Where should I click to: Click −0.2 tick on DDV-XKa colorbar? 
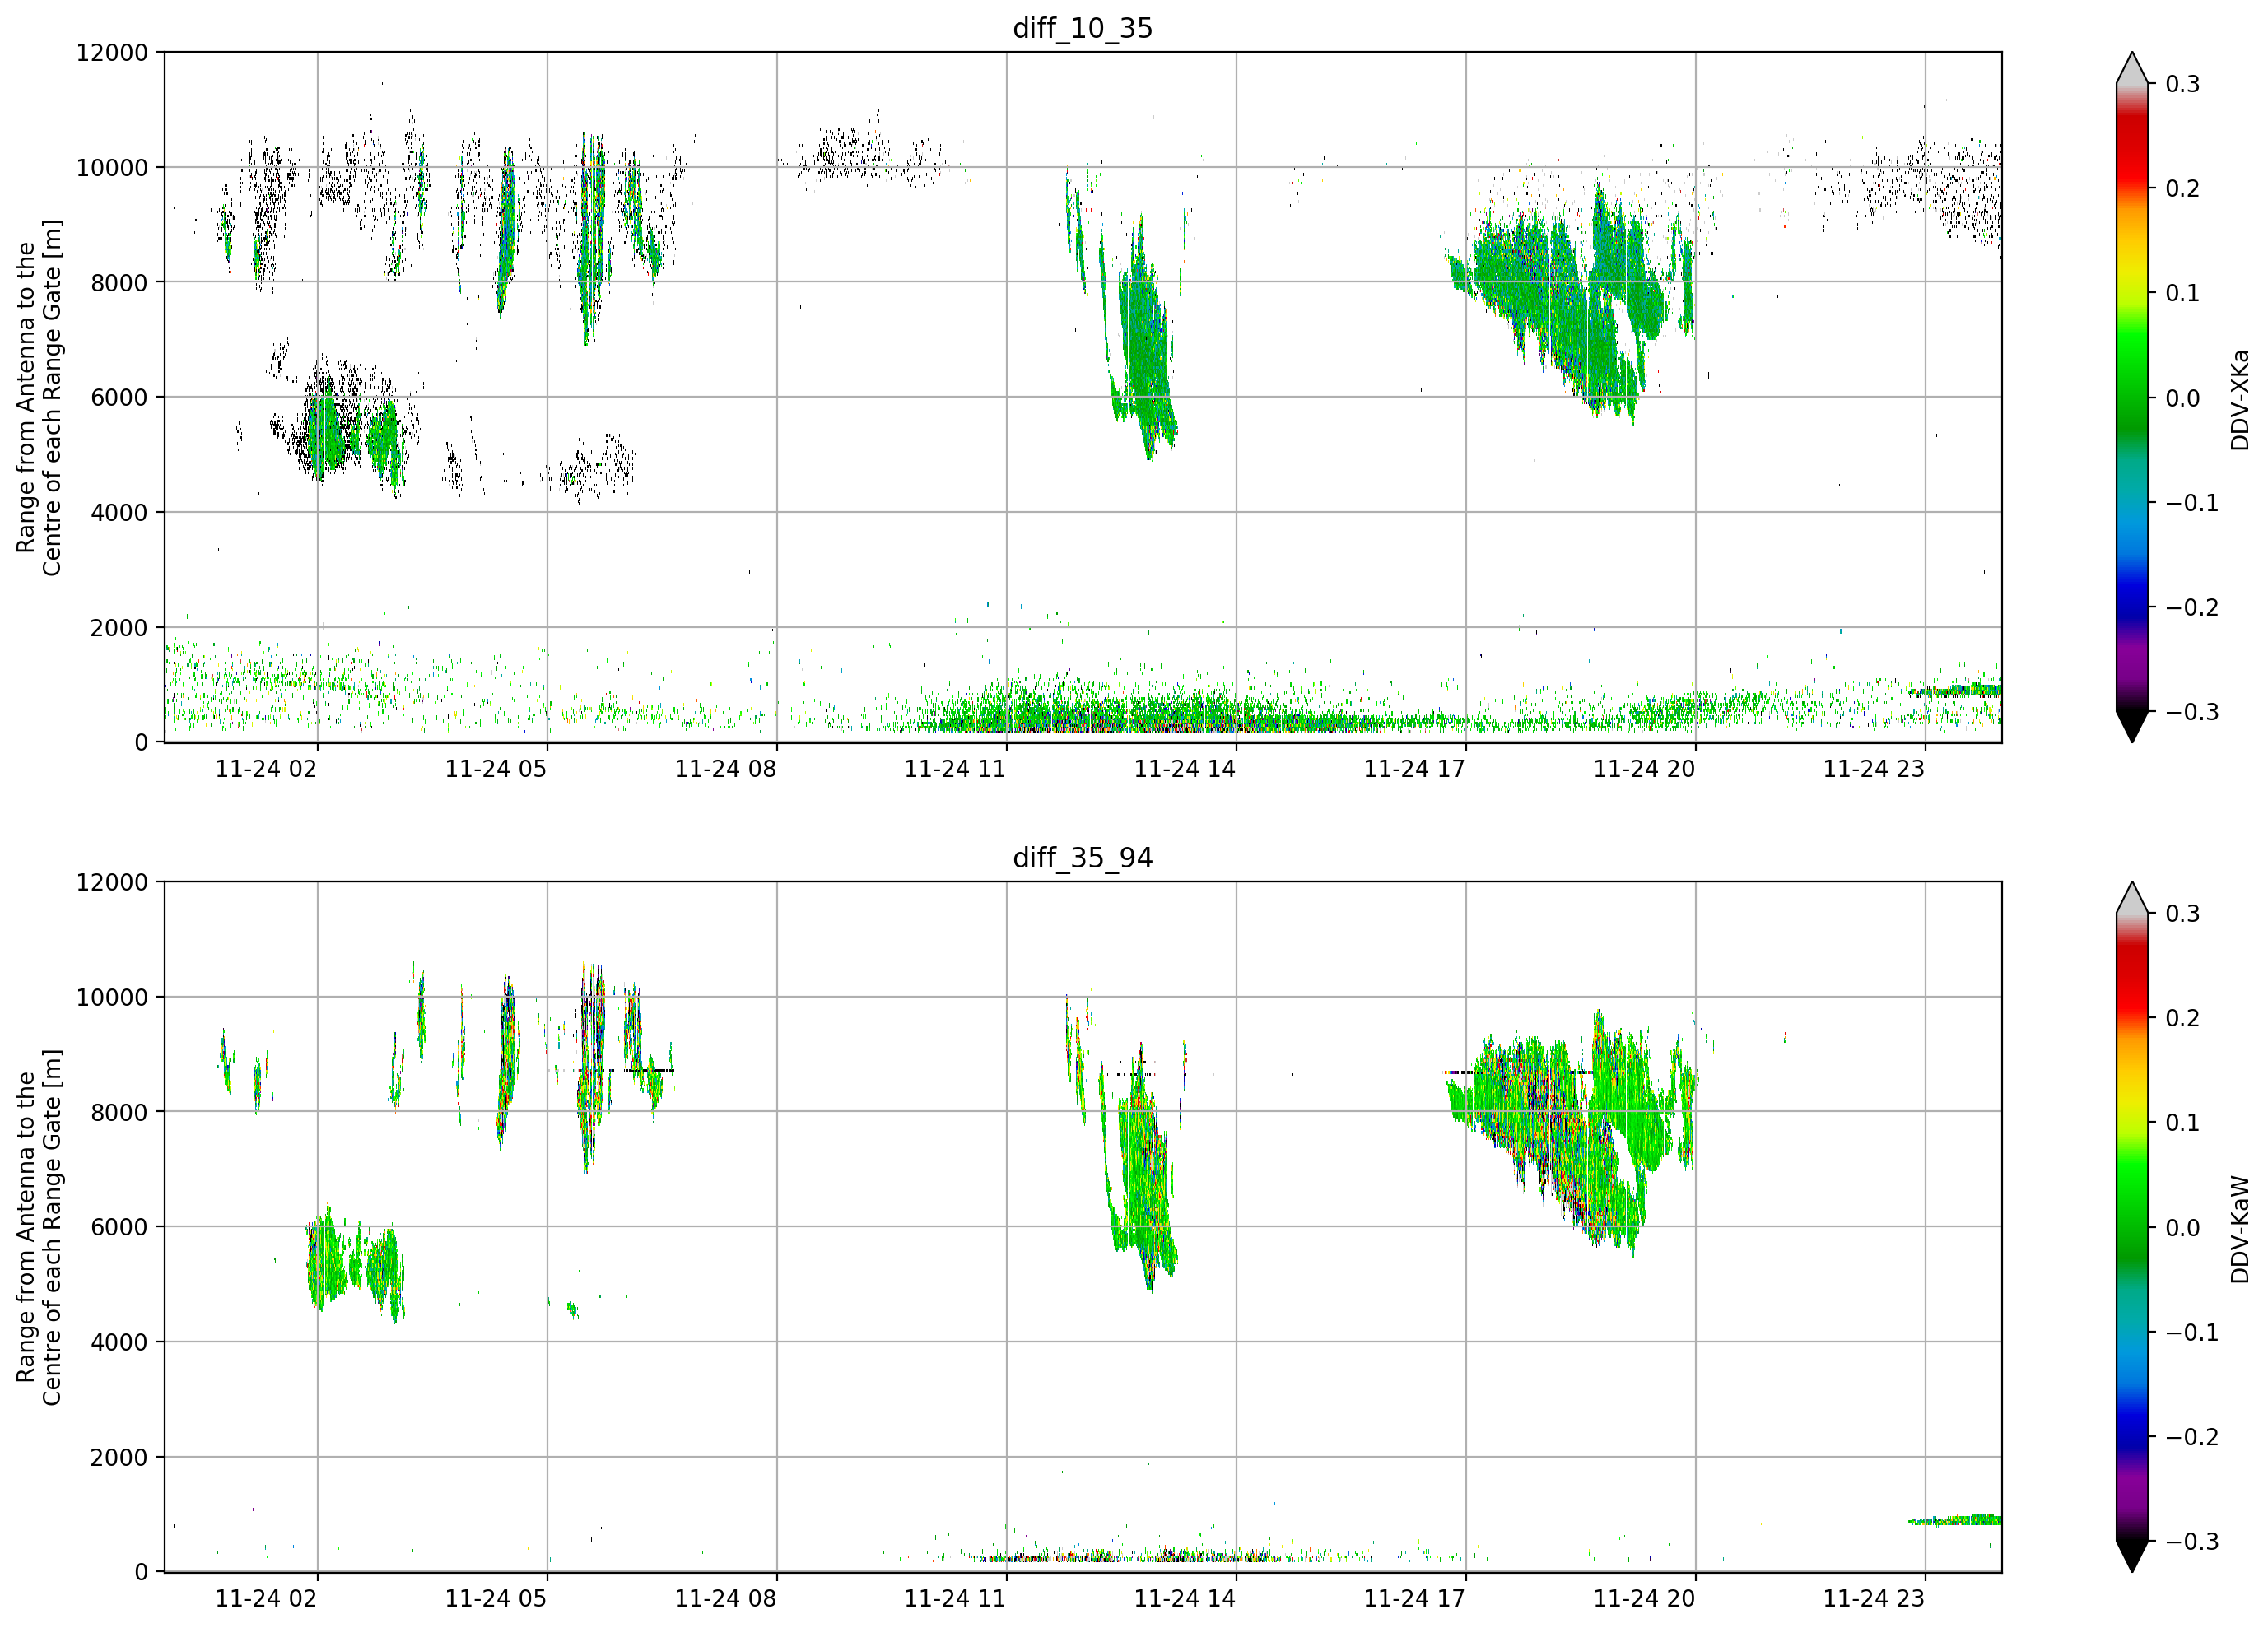2192,608
